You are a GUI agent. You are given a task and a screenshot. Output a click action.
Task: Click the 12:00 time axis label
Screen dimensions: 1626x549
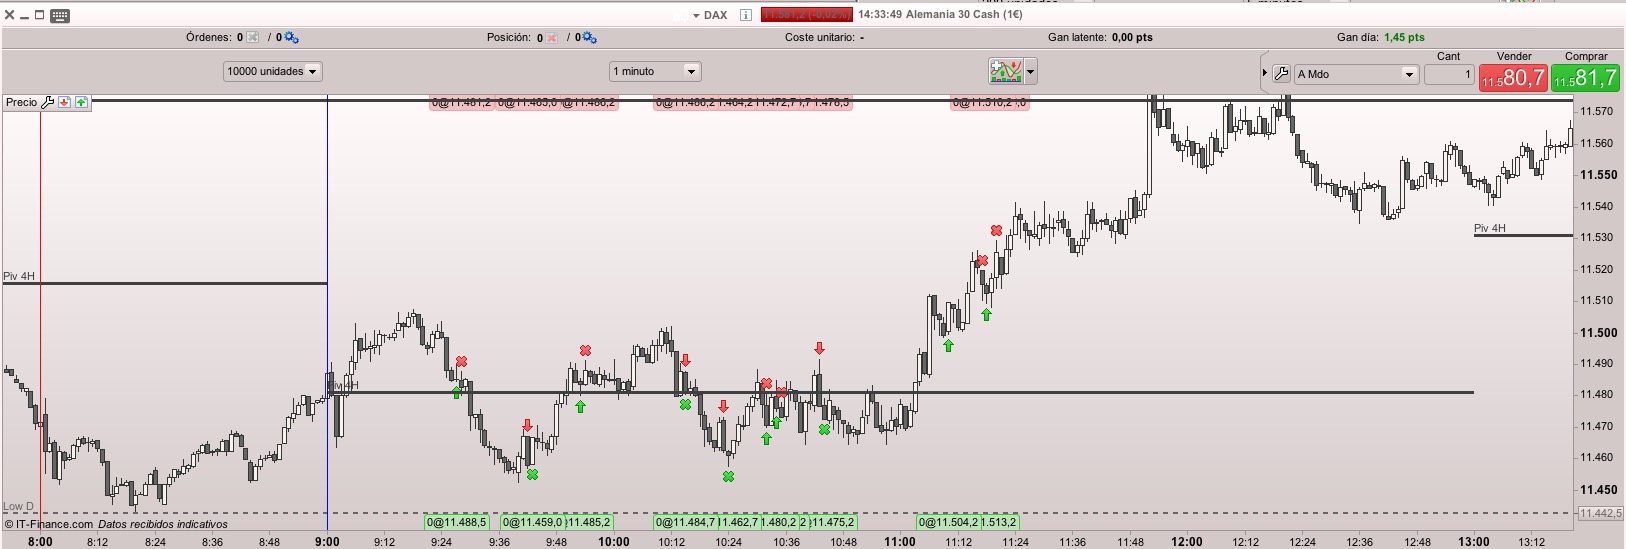[1187, 542]
